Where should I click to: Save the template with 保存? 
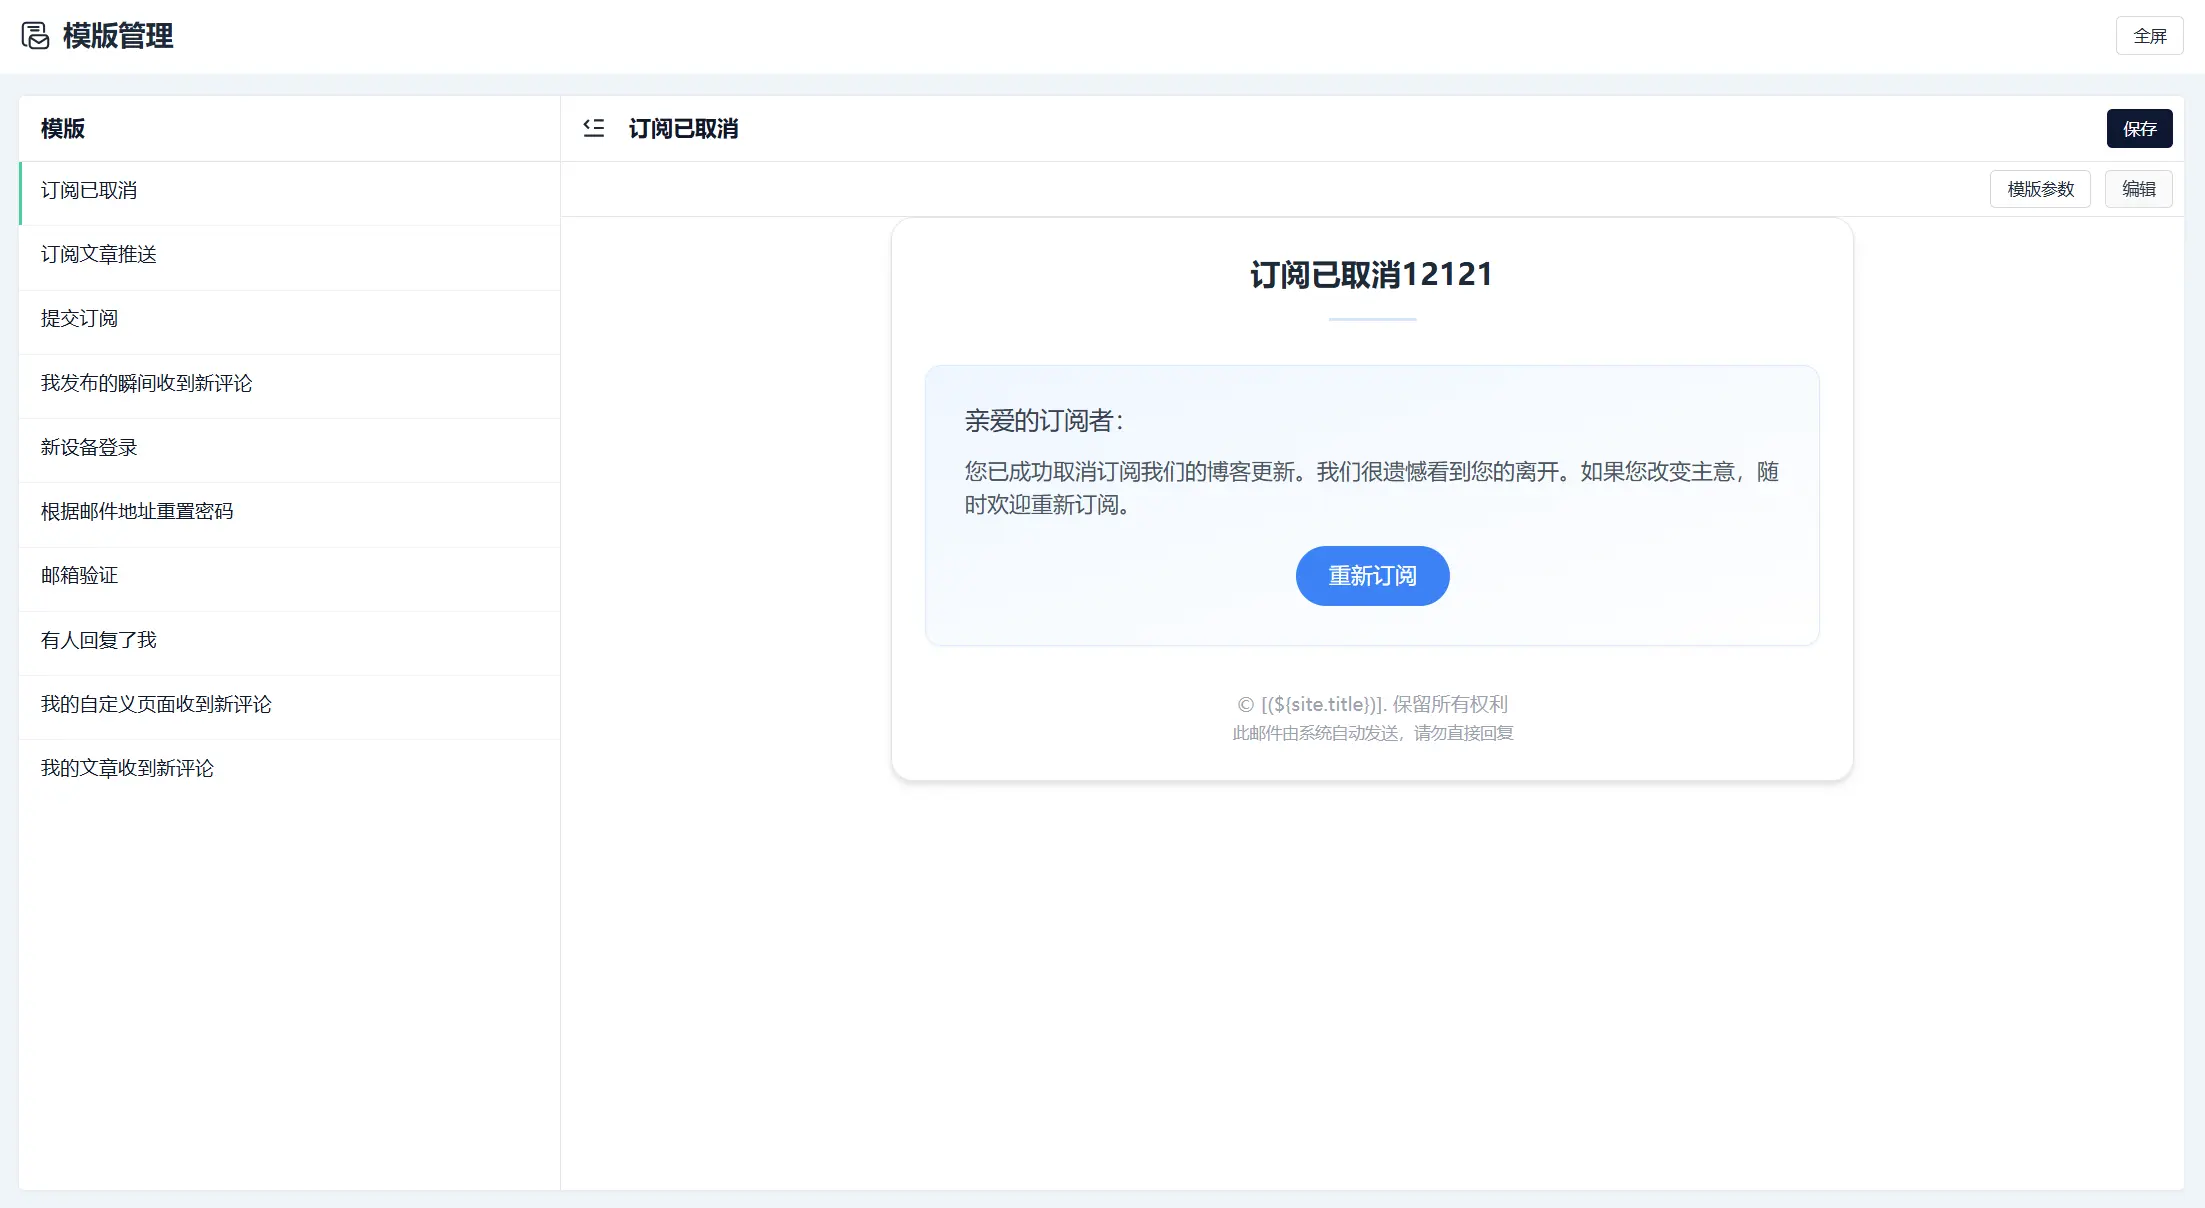coord(2139,129)
